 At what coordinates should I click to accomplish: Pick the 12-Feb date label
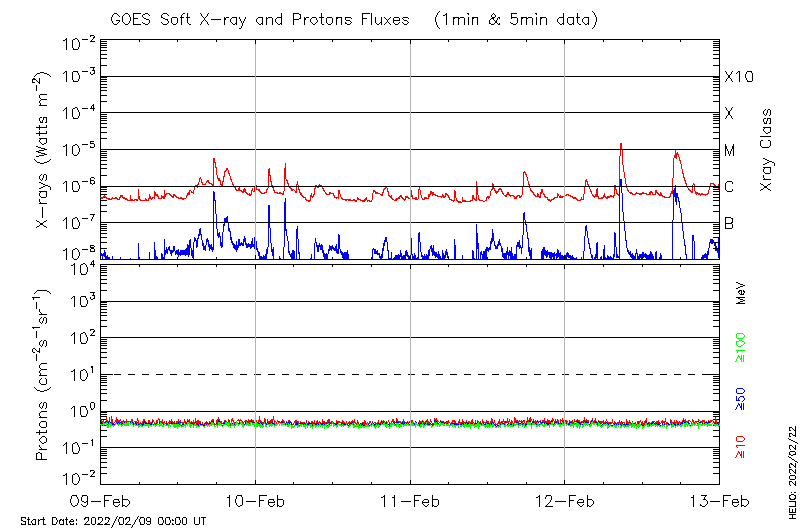pos(565,502)
